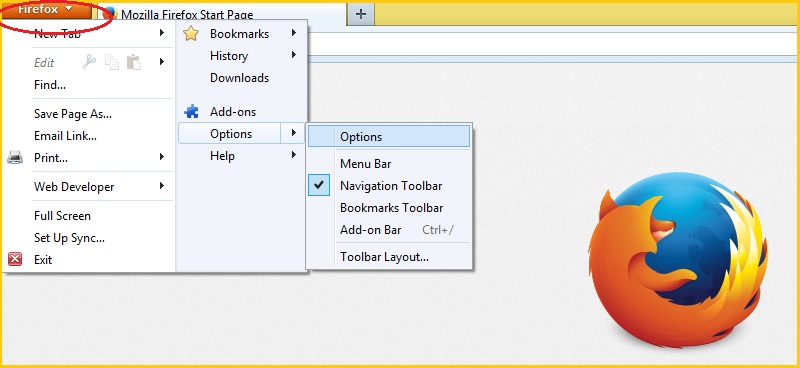
Task: Click the Paste clipboard icon
Action: [134, 62]
